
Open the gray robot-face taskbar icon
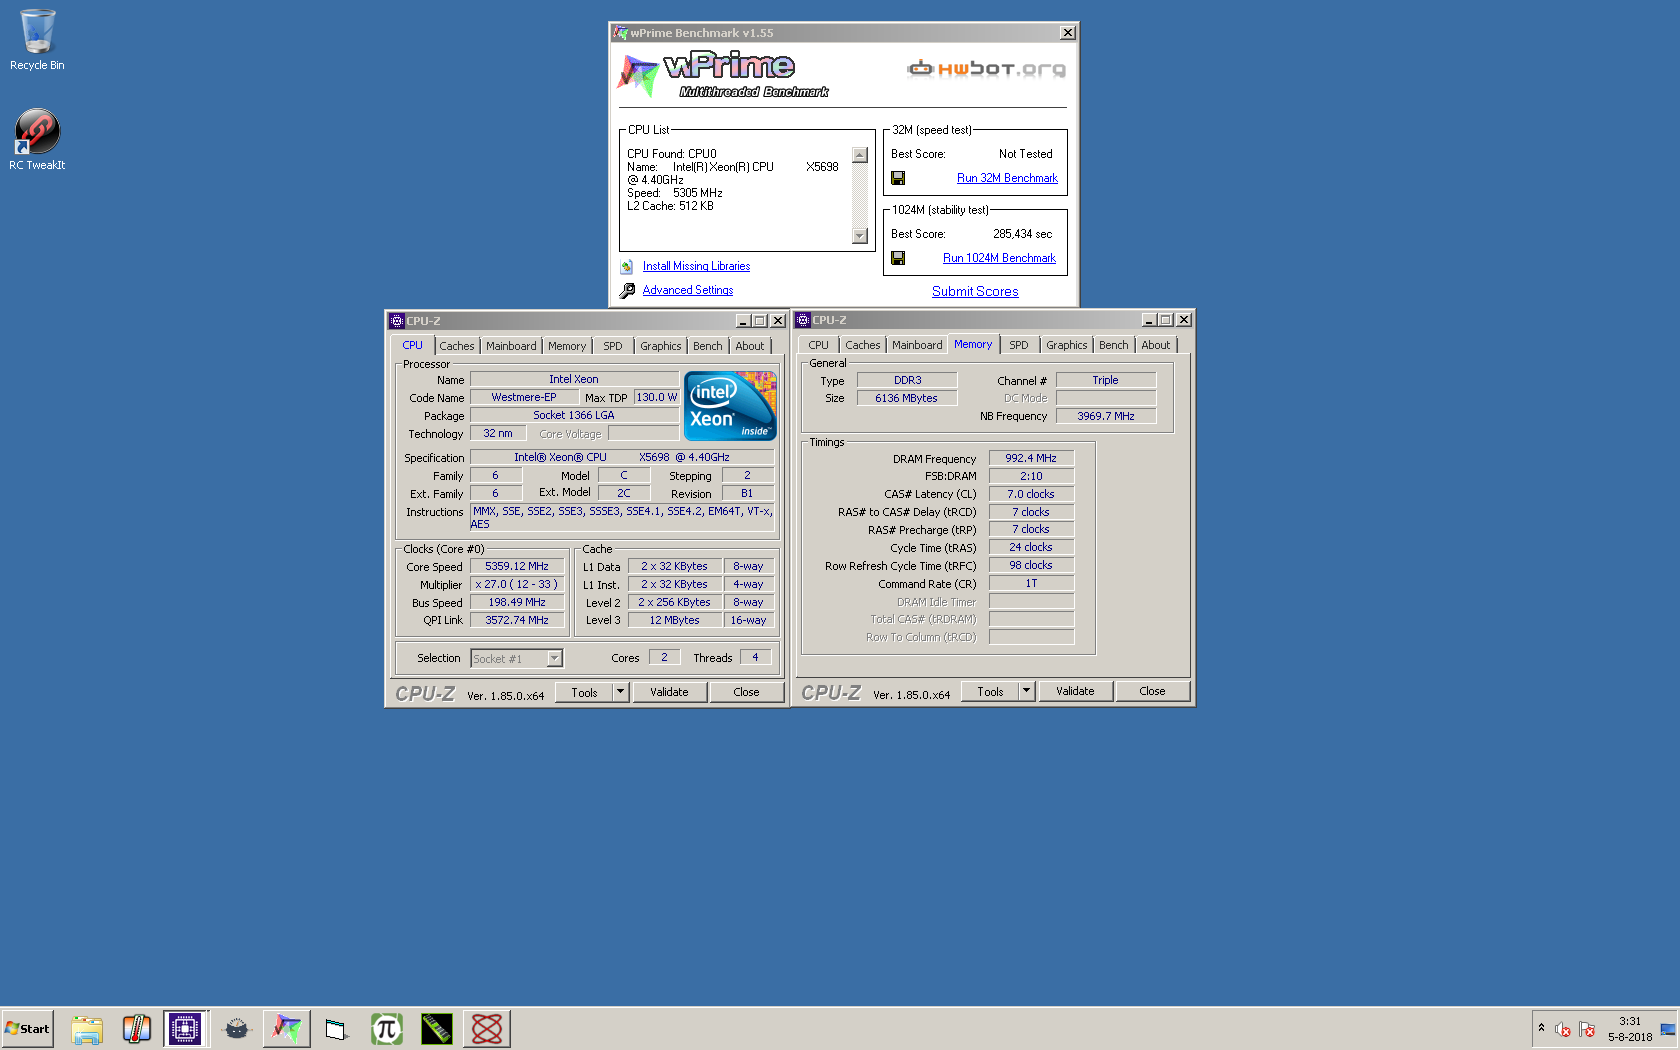pyautogui.click(x=236, y=1028)
